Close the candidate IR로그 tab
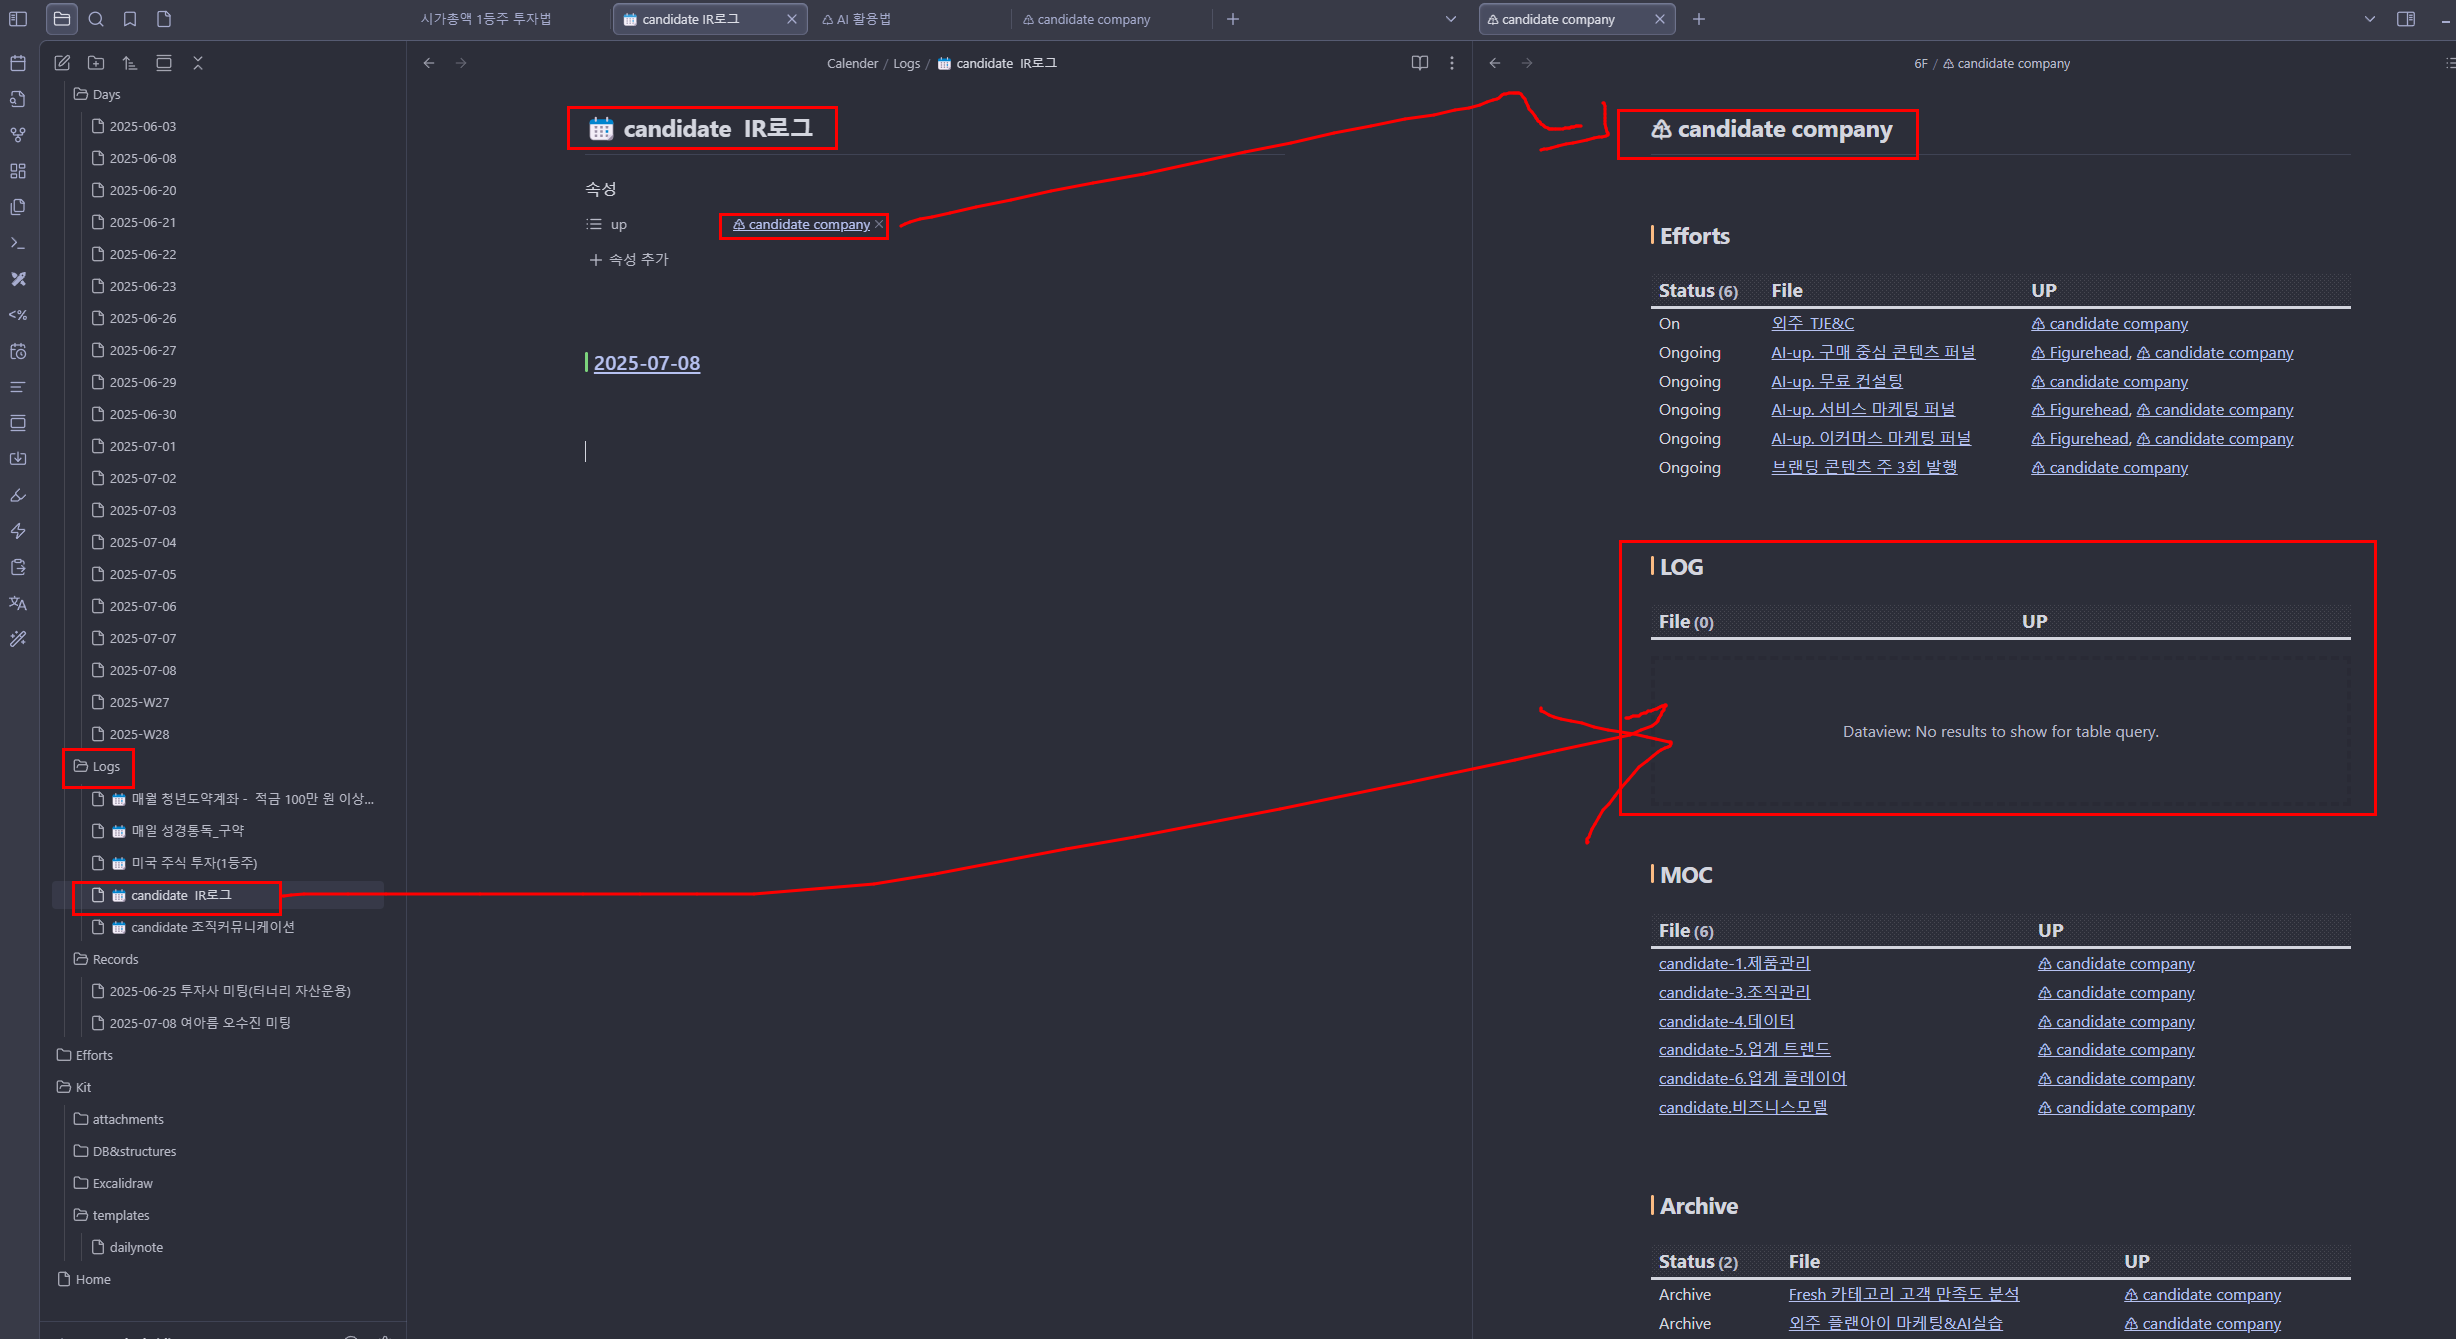Image resolution: width=2456 pixels, height=1339 pixels. pos(792,19)
